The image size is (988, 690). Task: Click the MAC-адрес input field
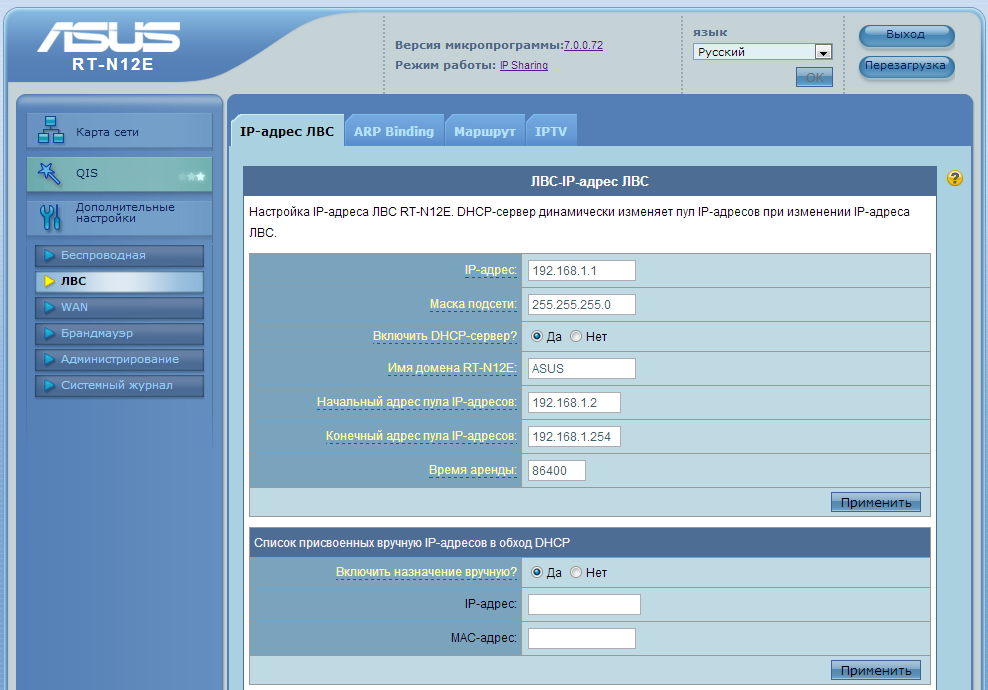click(x=581, y=638)
